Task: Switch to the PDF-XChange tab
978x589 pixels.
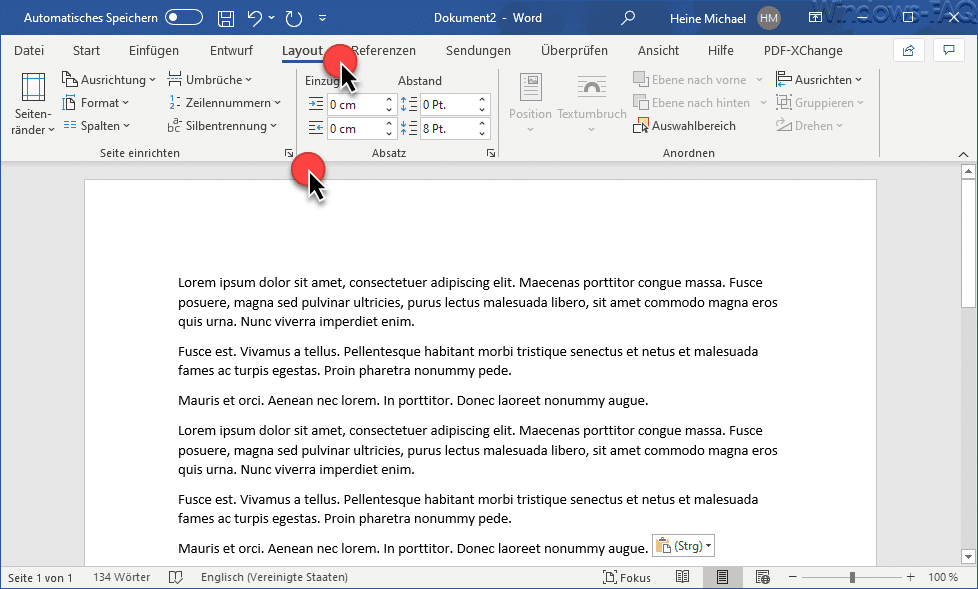Action: (803, 51)
